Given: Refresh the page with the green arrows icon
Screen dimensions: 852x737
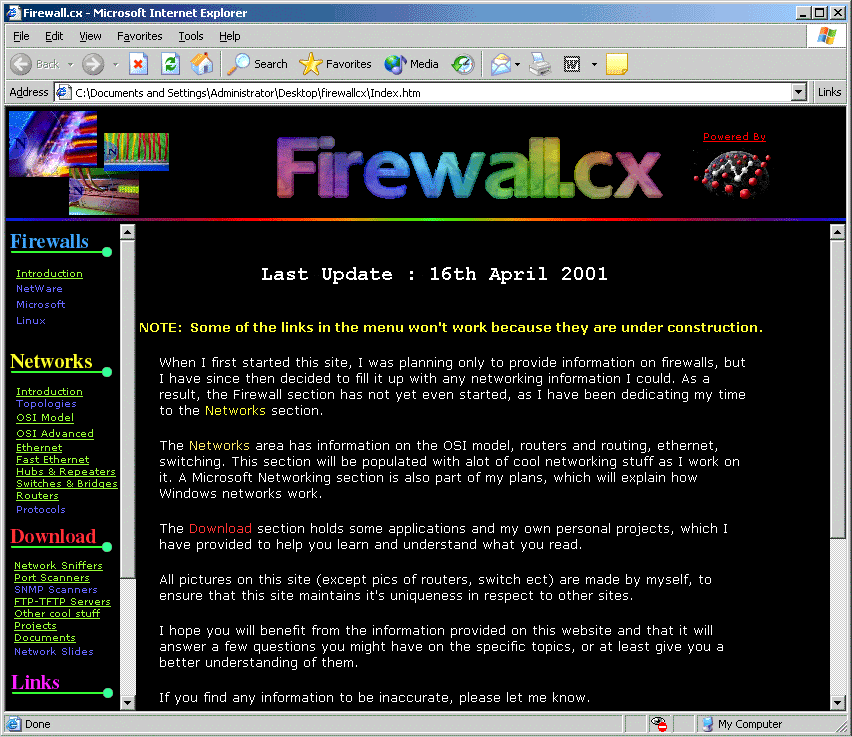Looking at the screenshot, I should (x=171, y=64).
